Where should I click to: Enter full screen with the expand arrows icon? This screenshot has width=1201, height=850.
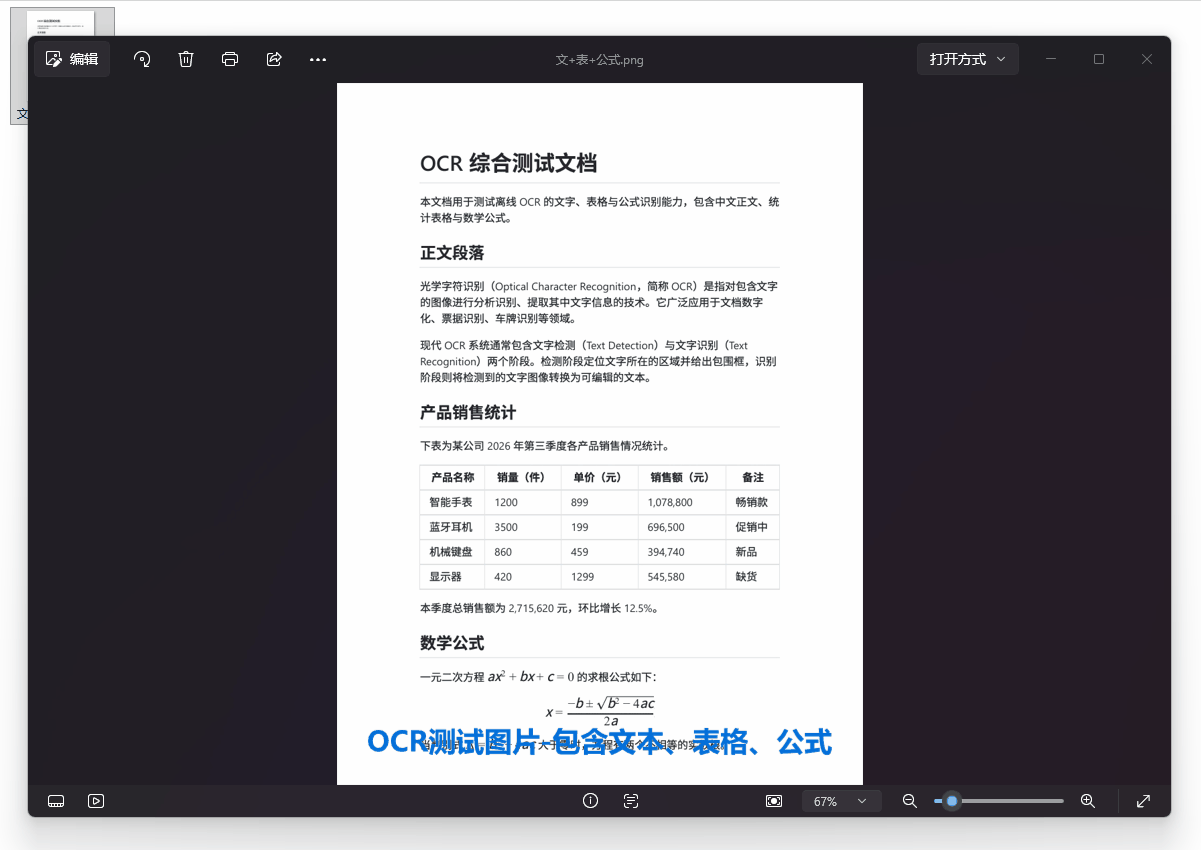click(x=1144, y=801)
